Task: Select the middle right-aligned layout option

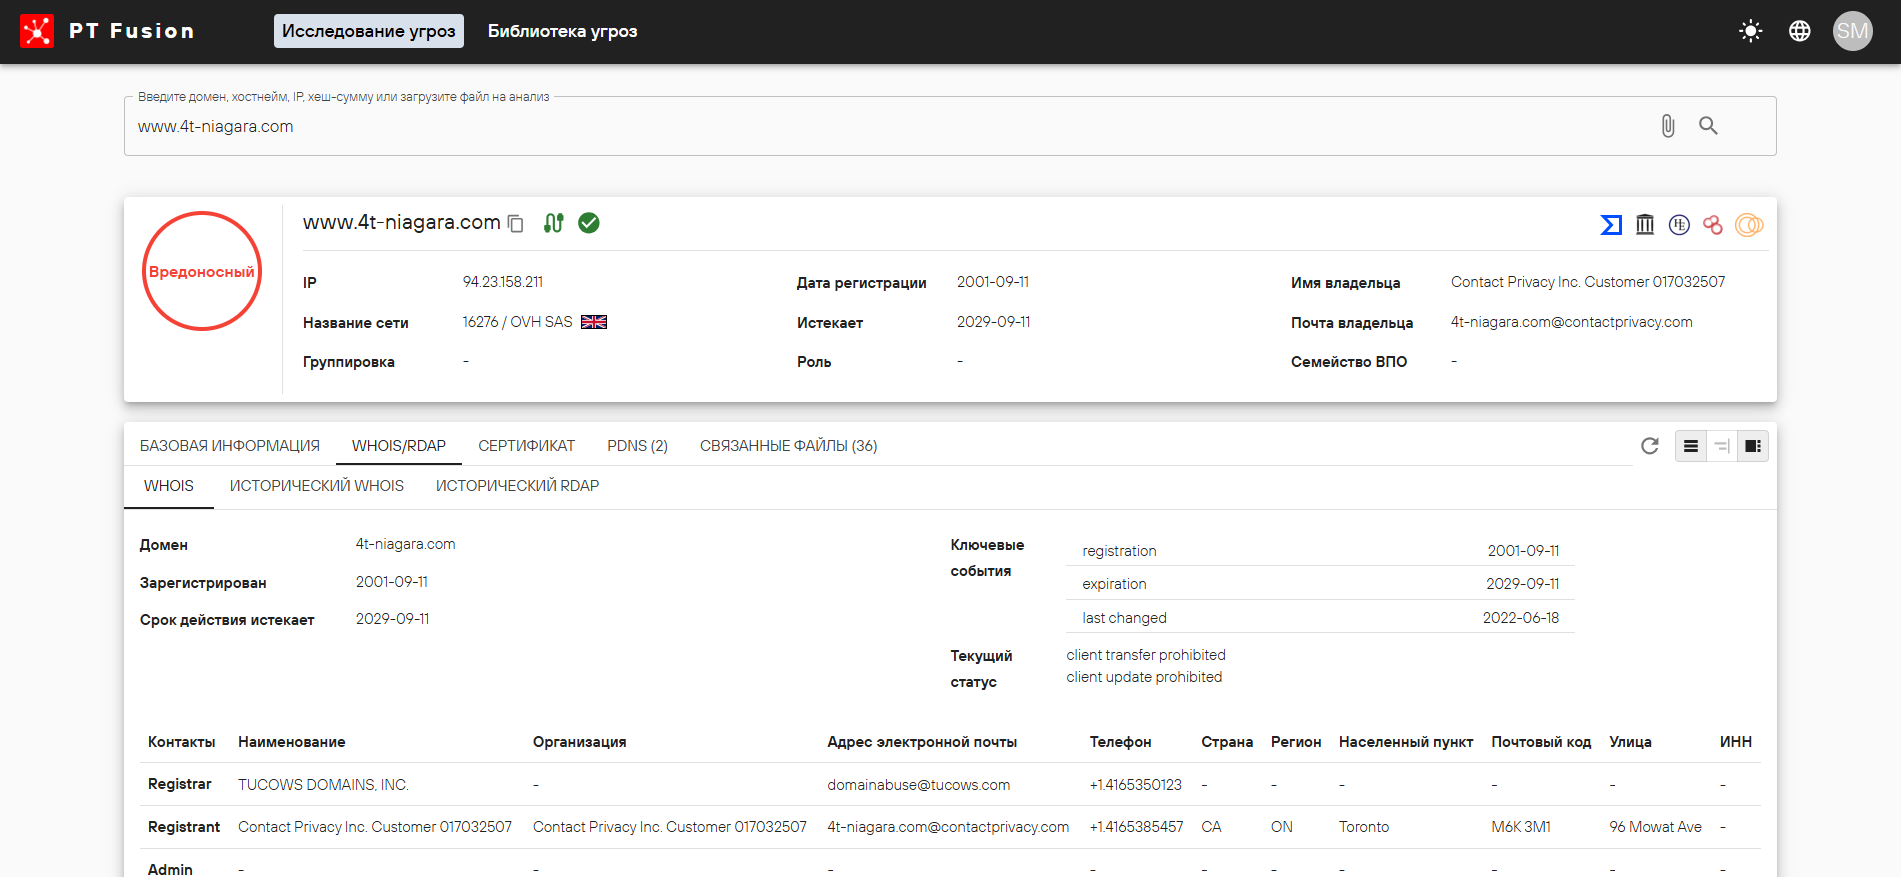Action: coord(1722,446)
